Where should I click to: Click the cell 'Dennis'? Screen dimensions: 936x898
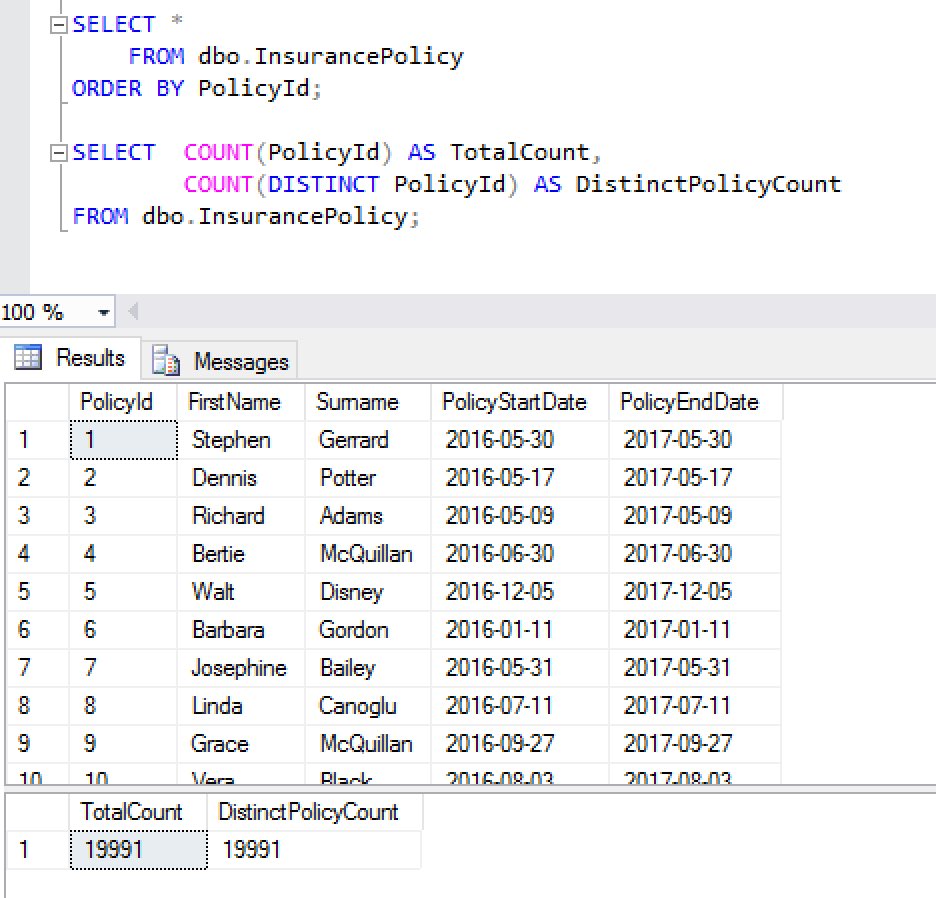click(241, 478)
